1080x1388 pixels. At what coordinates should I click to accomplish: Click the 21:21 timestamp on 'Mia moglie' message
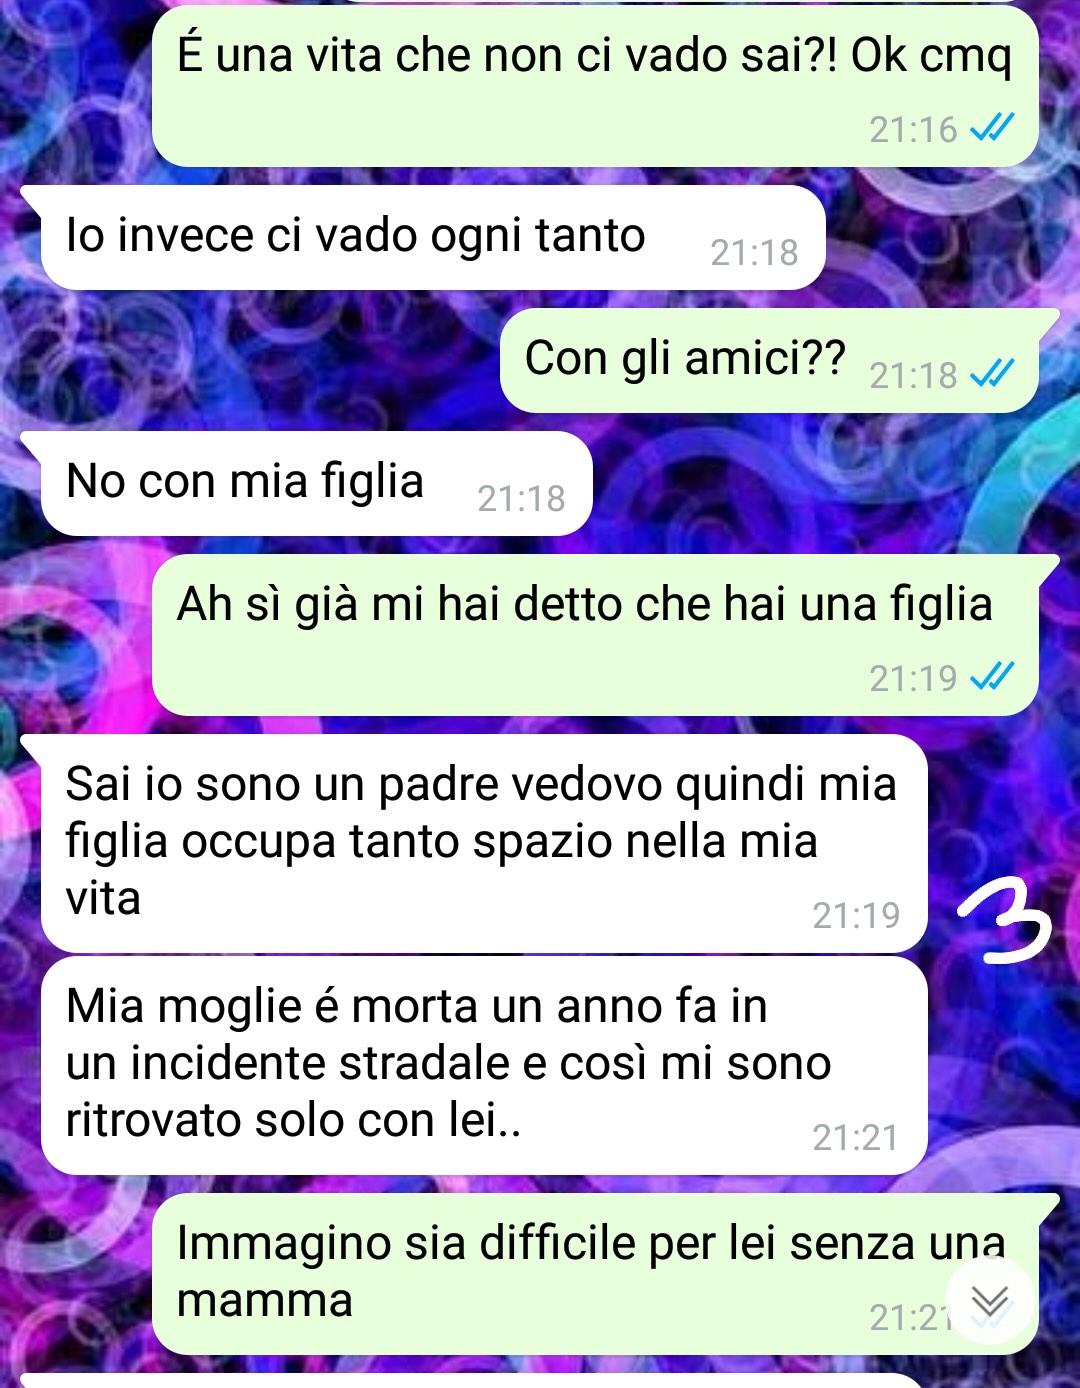coord(856,1137)
